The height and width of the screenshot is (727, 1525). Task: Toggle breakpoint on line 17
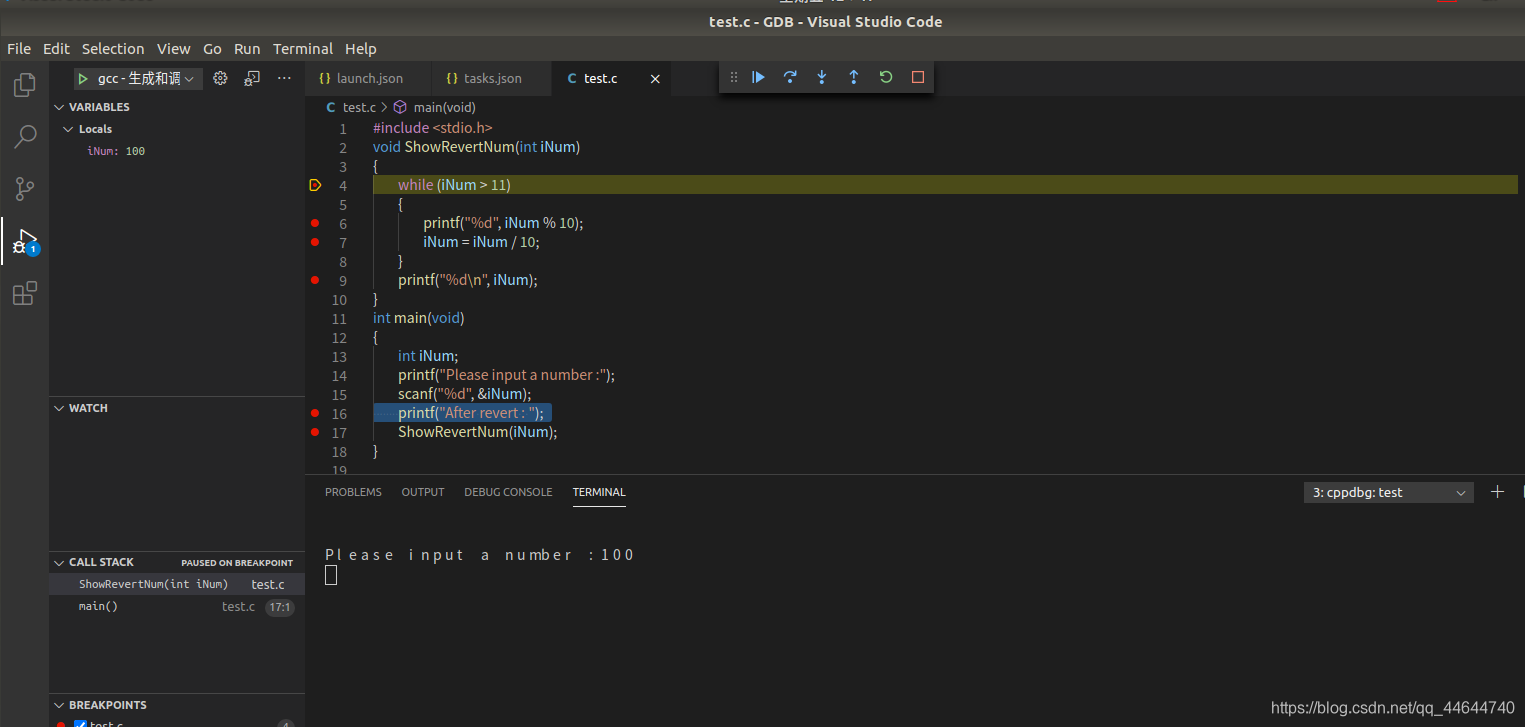tap(315, 432)
